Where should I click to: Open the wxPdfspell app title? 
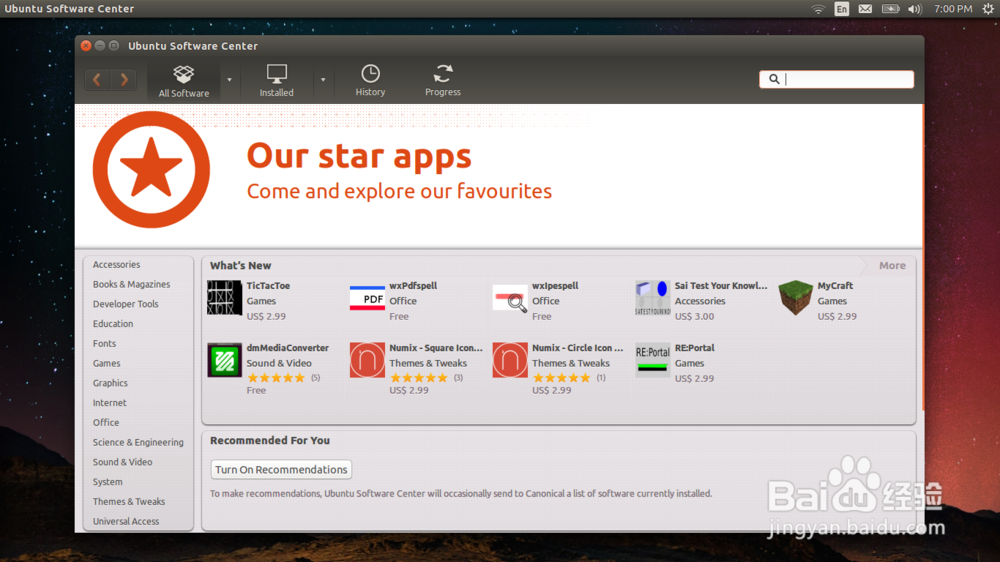coord(413,286)
